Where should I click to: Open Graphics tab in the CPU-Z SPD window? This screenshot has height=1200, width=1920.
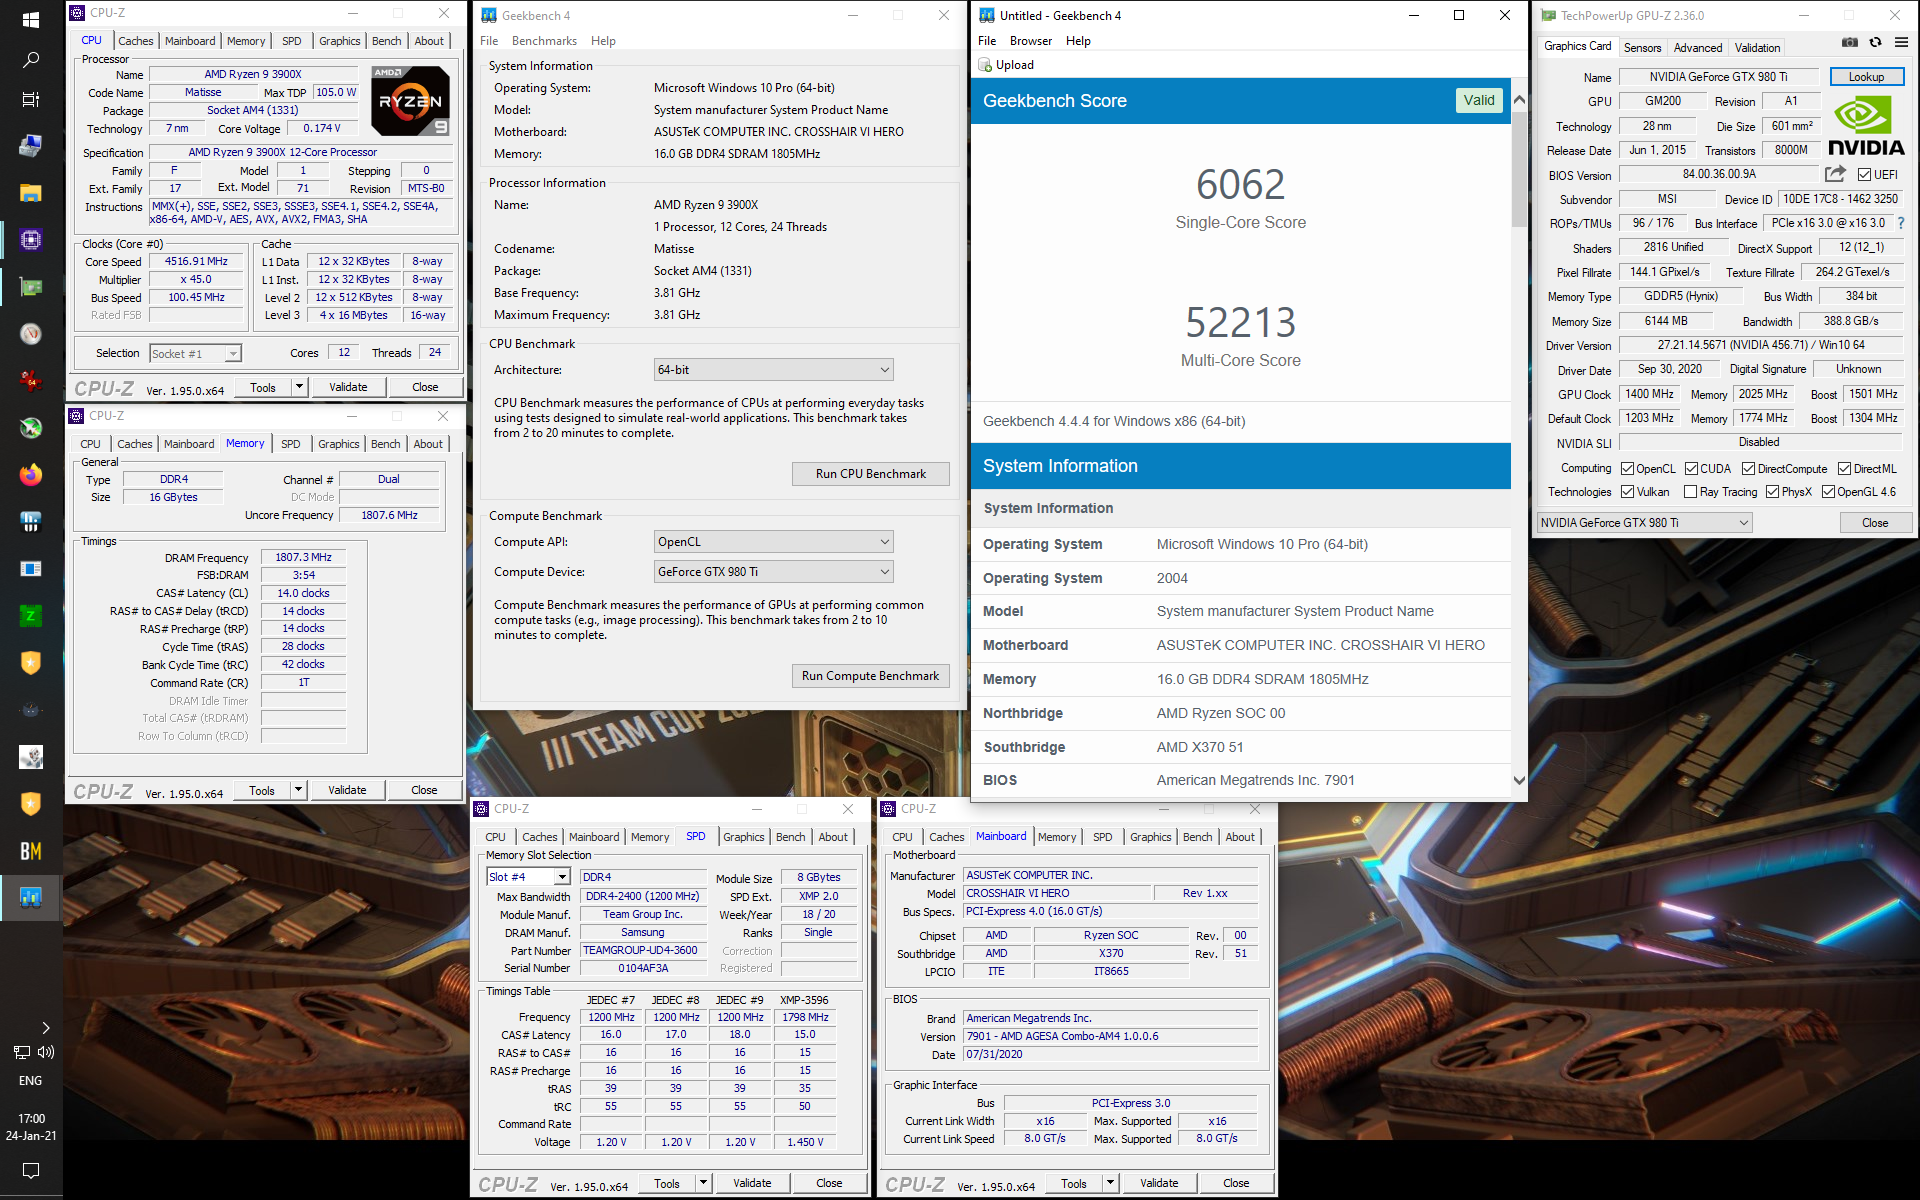click(743, 837)
